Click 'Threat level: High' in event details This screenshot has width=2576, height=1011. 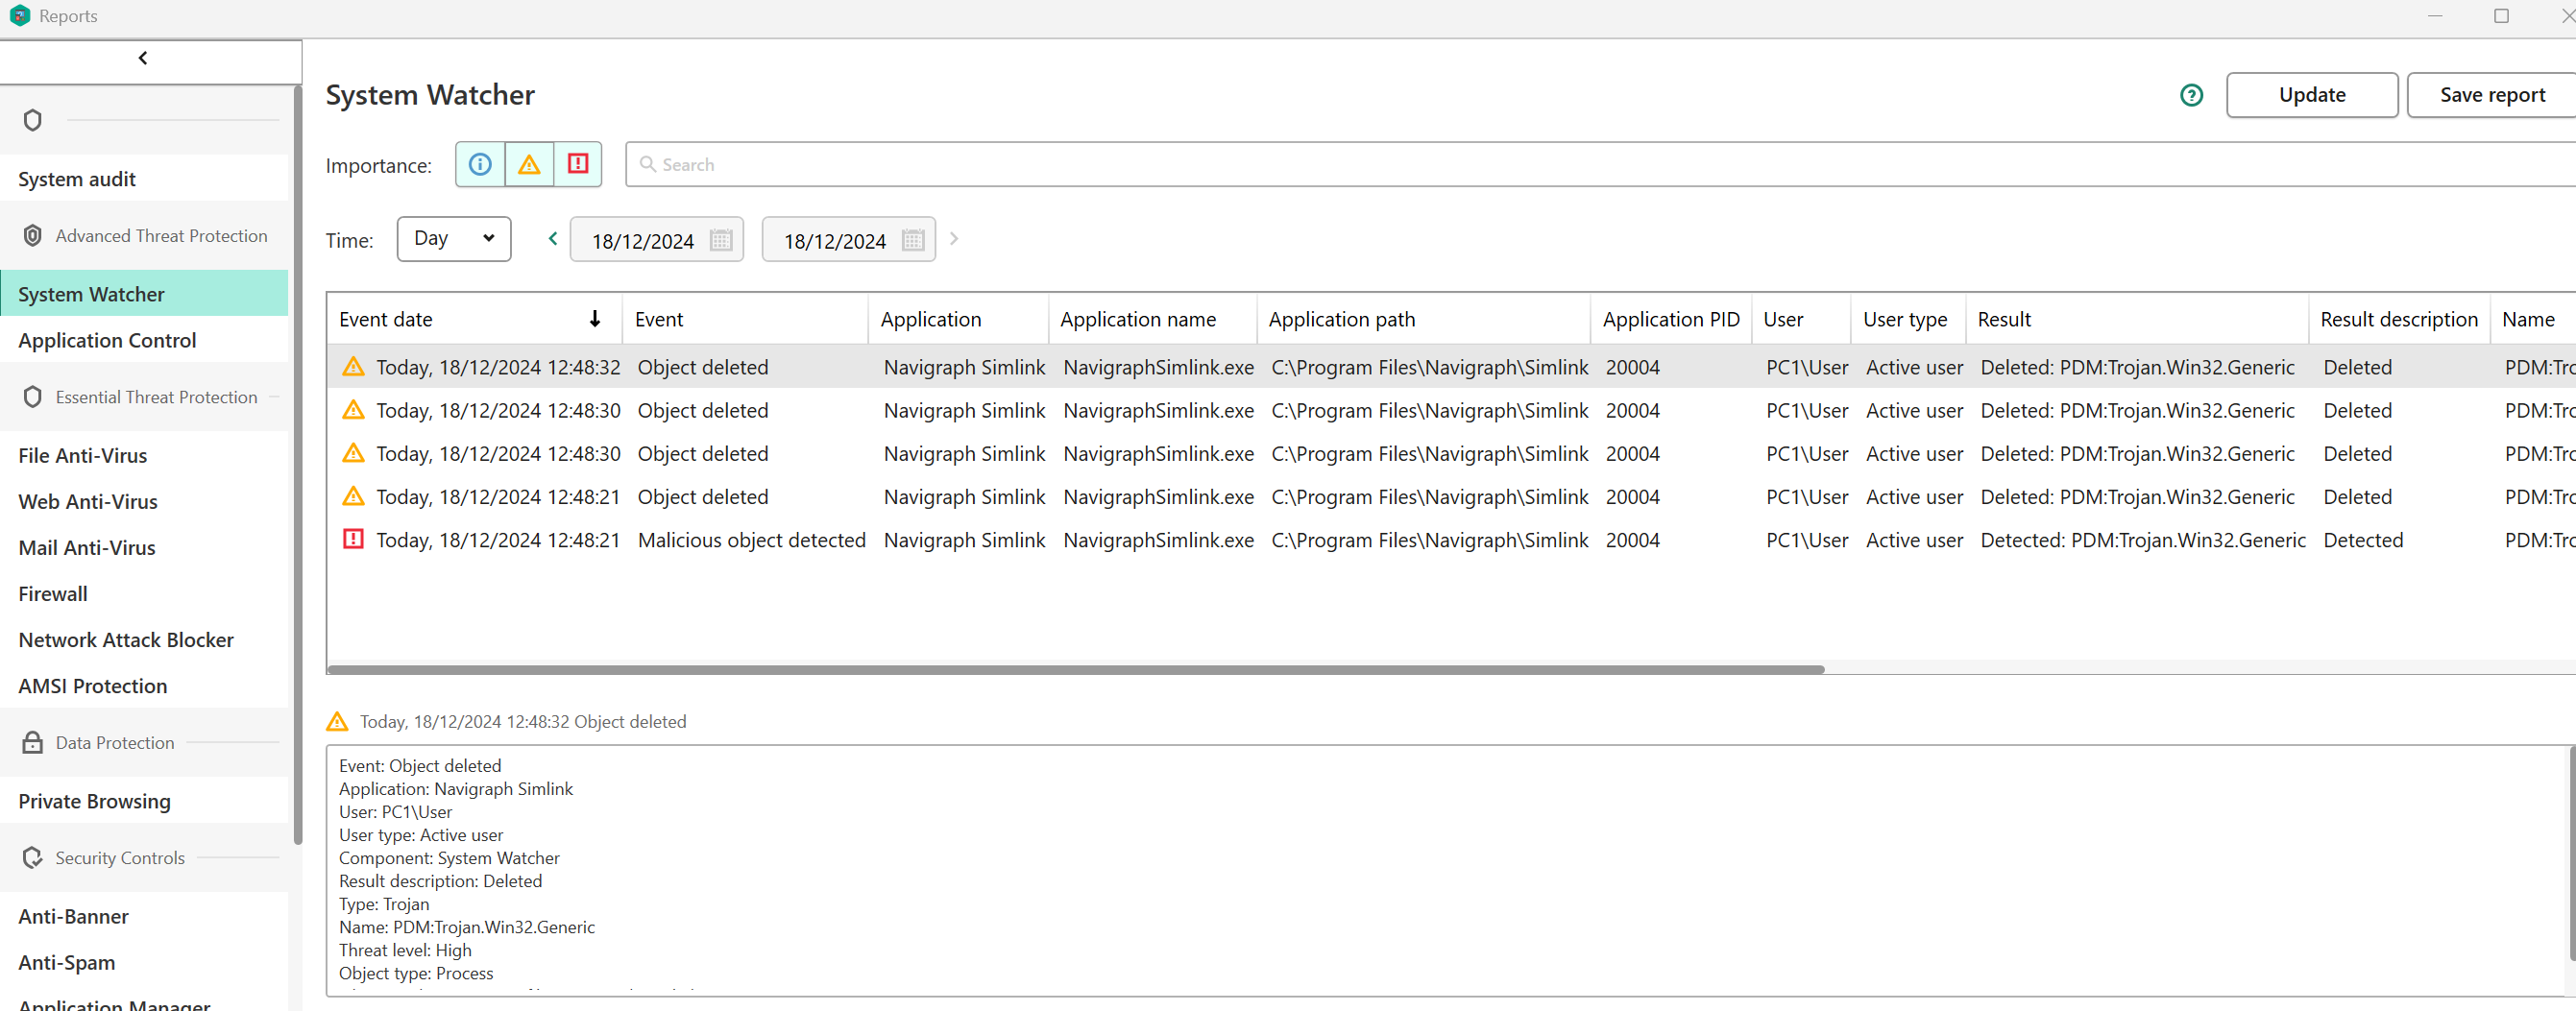405,950
